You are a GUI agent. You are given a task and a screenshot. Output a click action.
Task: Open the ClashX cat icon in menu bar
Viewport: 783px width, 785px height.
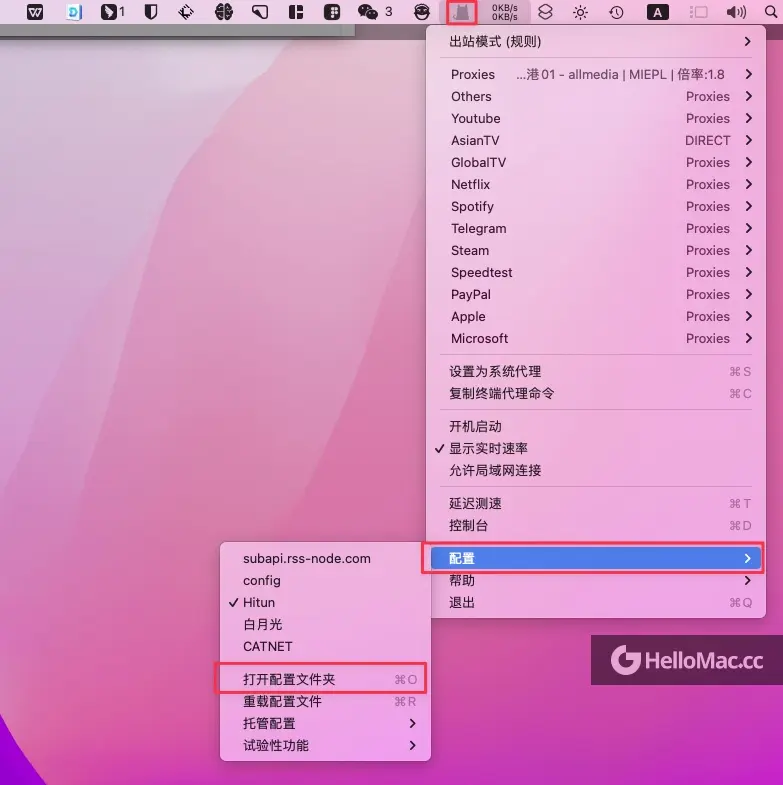(461, 12)
